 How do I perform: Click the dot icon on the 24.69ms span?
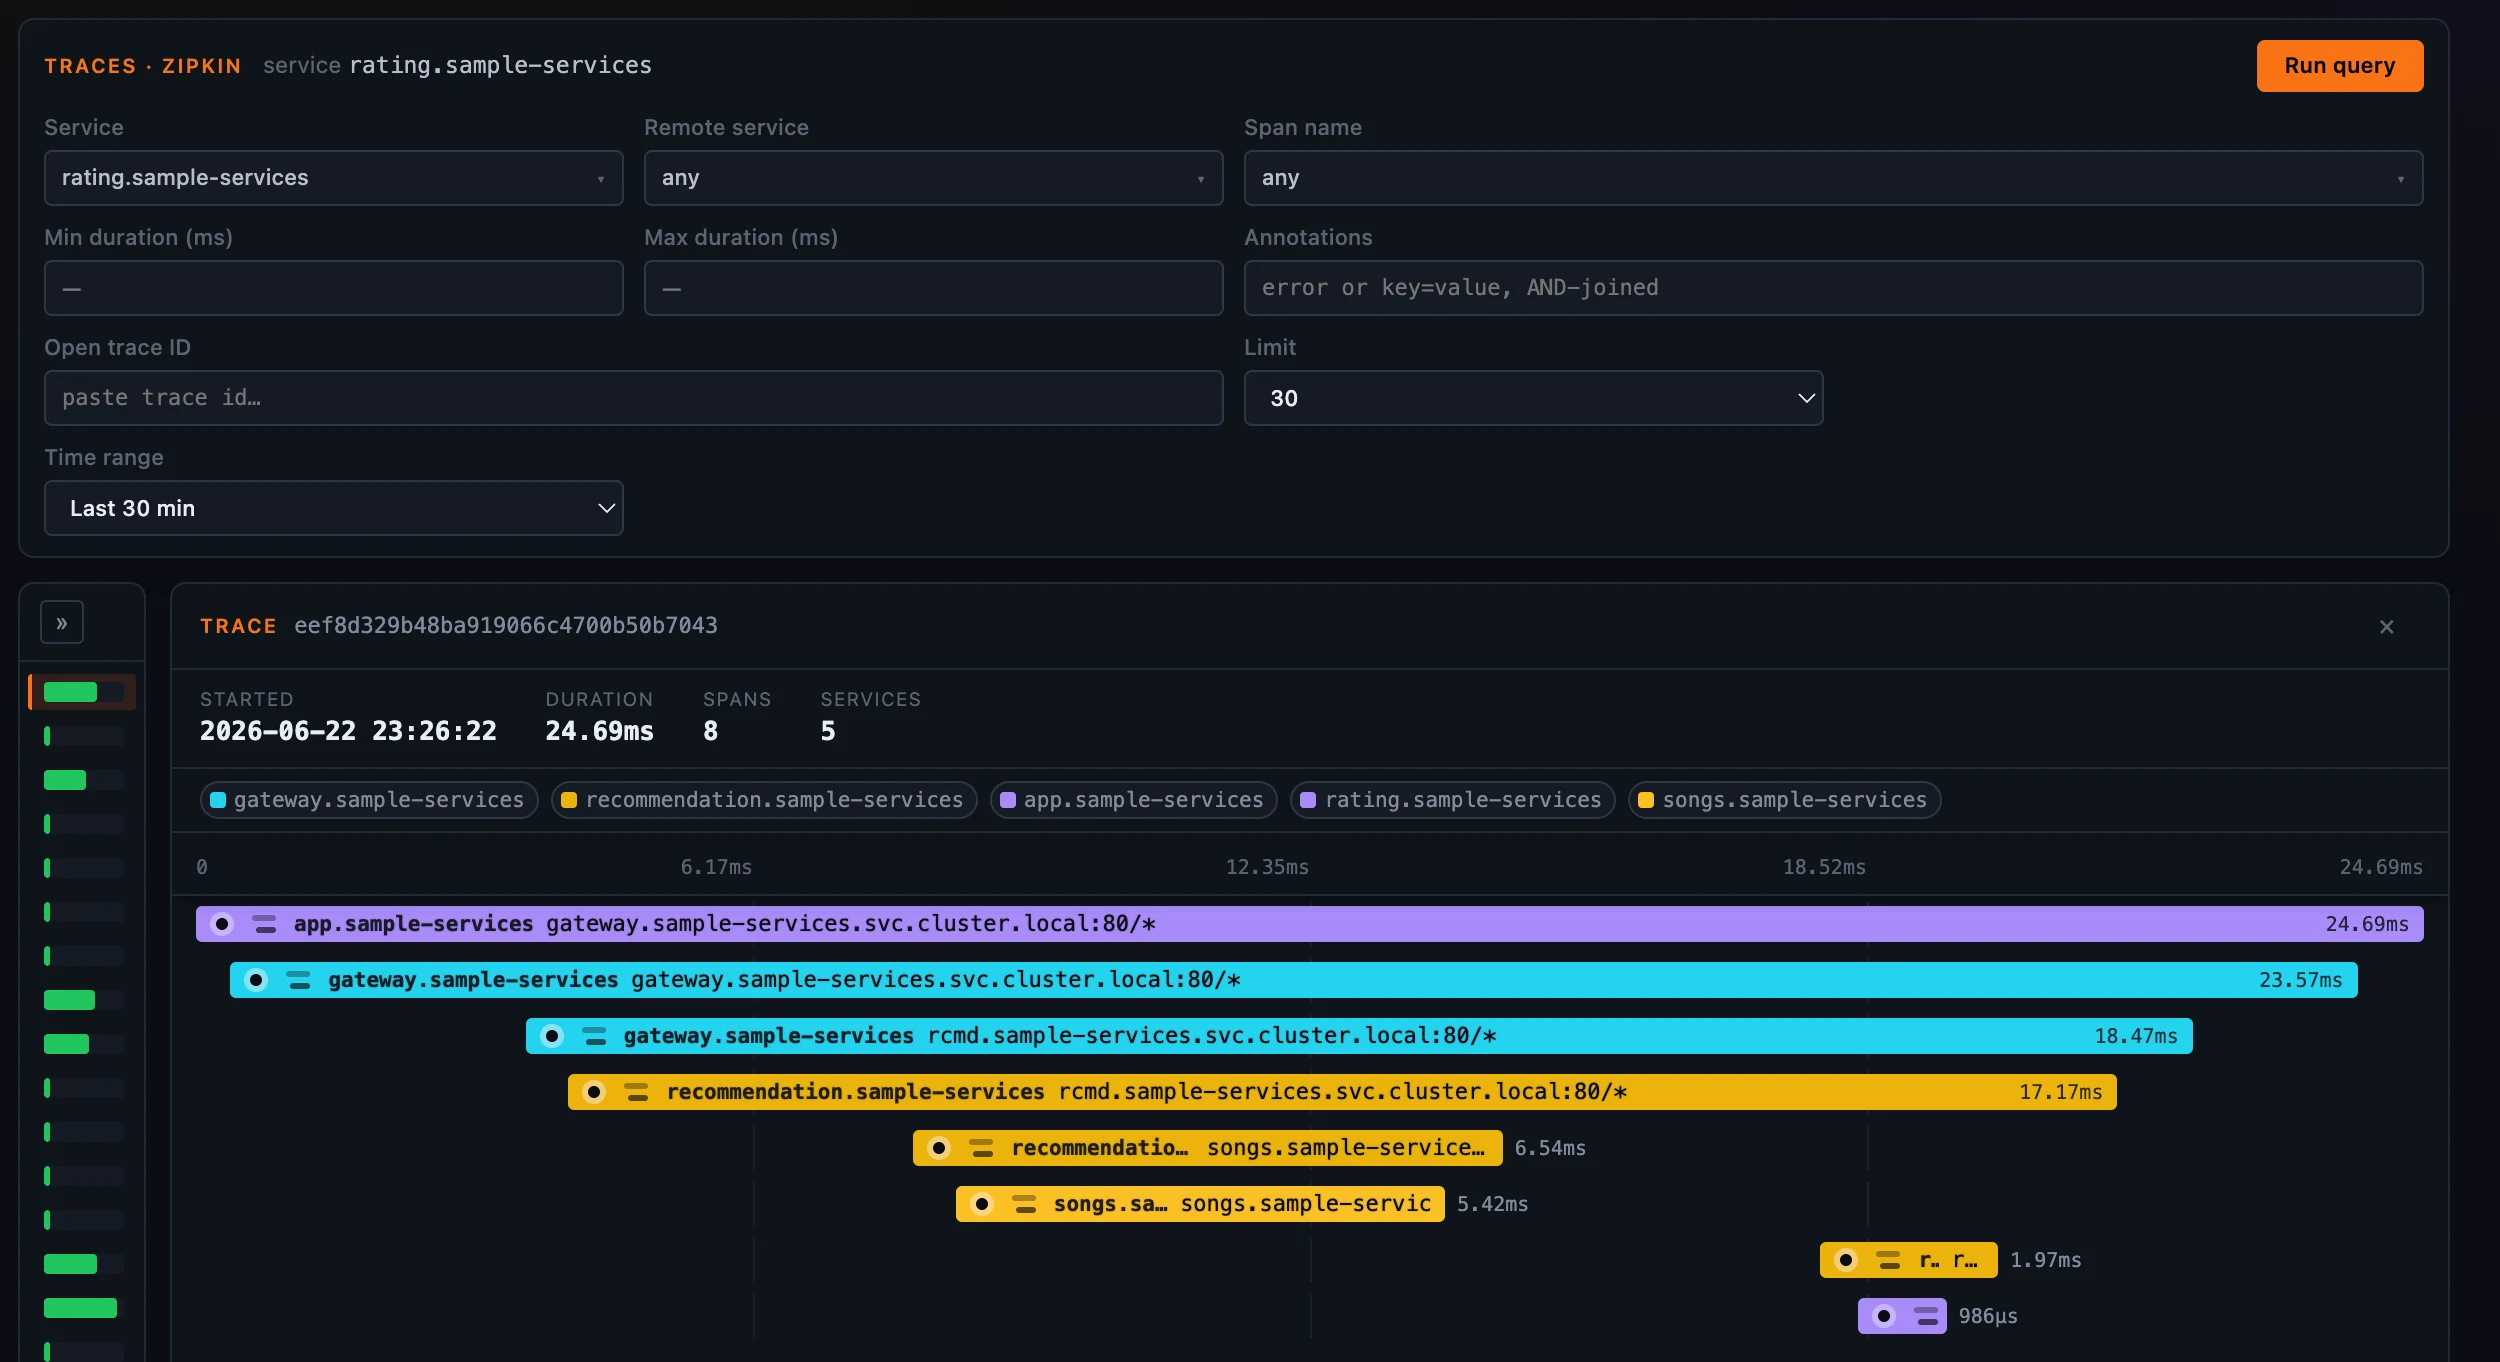pos(222,924)
